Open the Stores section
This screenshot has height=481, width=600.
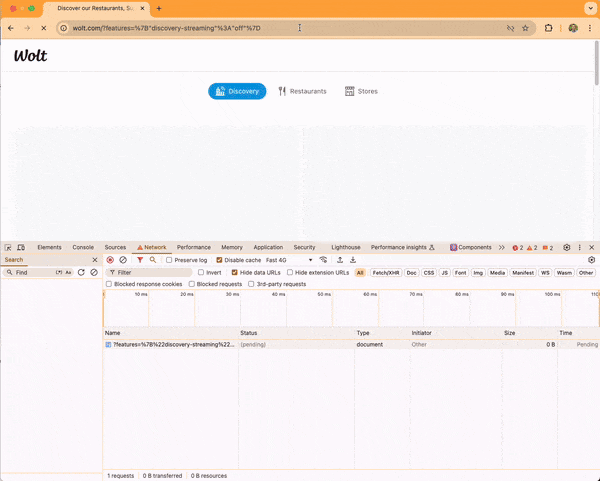[361, 91]
